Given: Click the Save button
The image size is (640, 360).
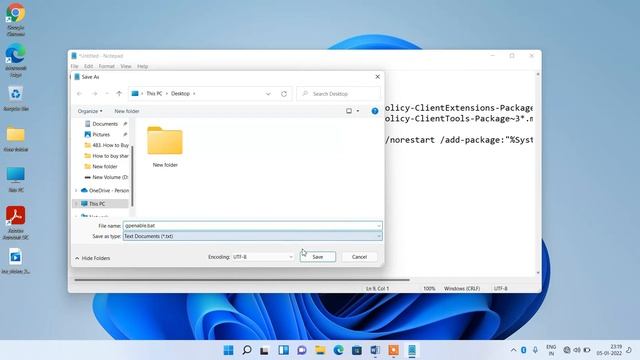Looking at the screenshot, I should tap(318, 257).
